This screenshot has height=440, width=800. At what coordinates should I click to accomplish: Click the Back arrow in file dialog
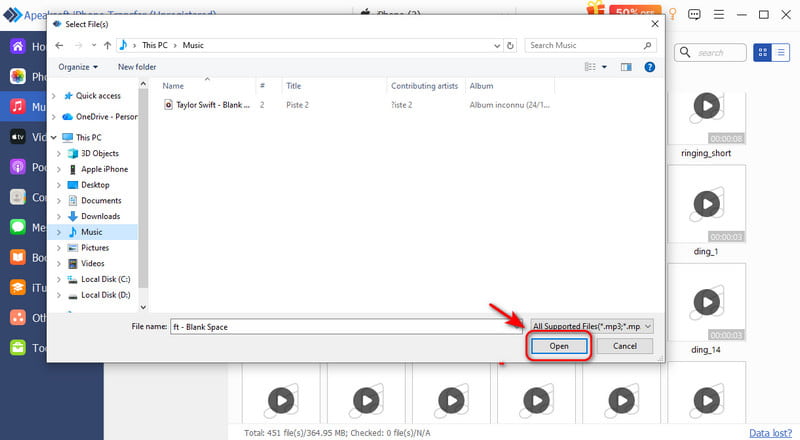point(59,45)
